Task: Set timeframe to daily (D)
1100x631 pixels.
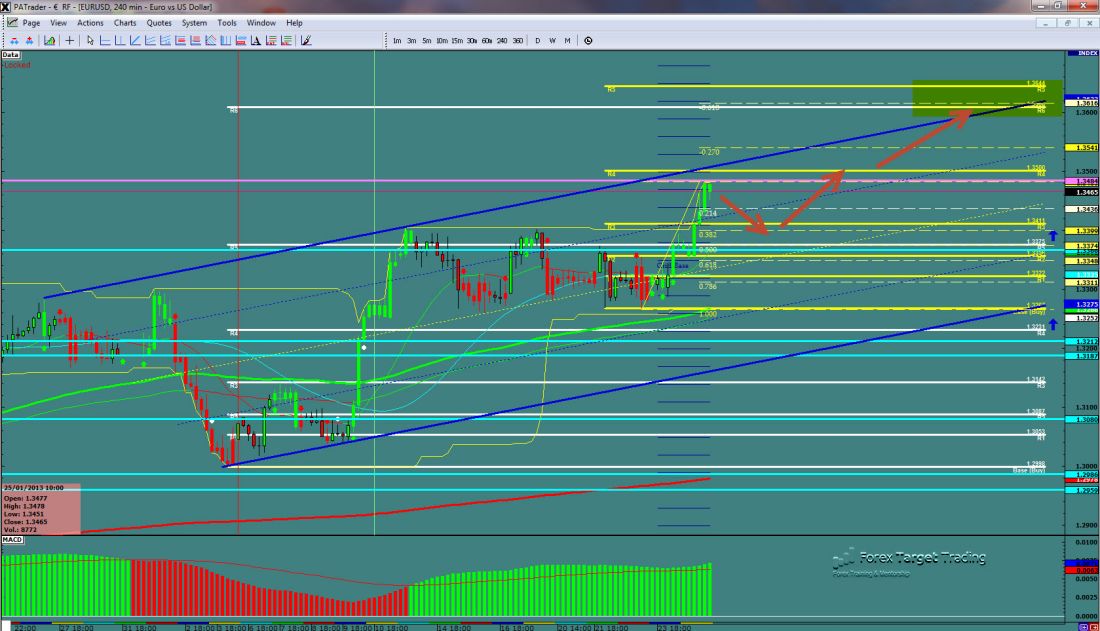Action: click(537, 41)
